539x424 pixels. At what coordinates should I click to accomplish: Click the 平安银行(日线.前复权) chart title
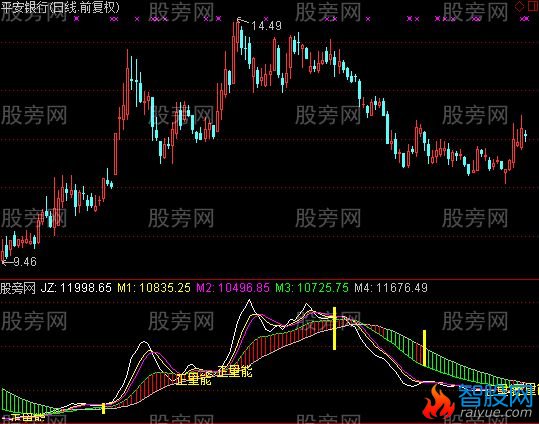(x=60, y=7)
